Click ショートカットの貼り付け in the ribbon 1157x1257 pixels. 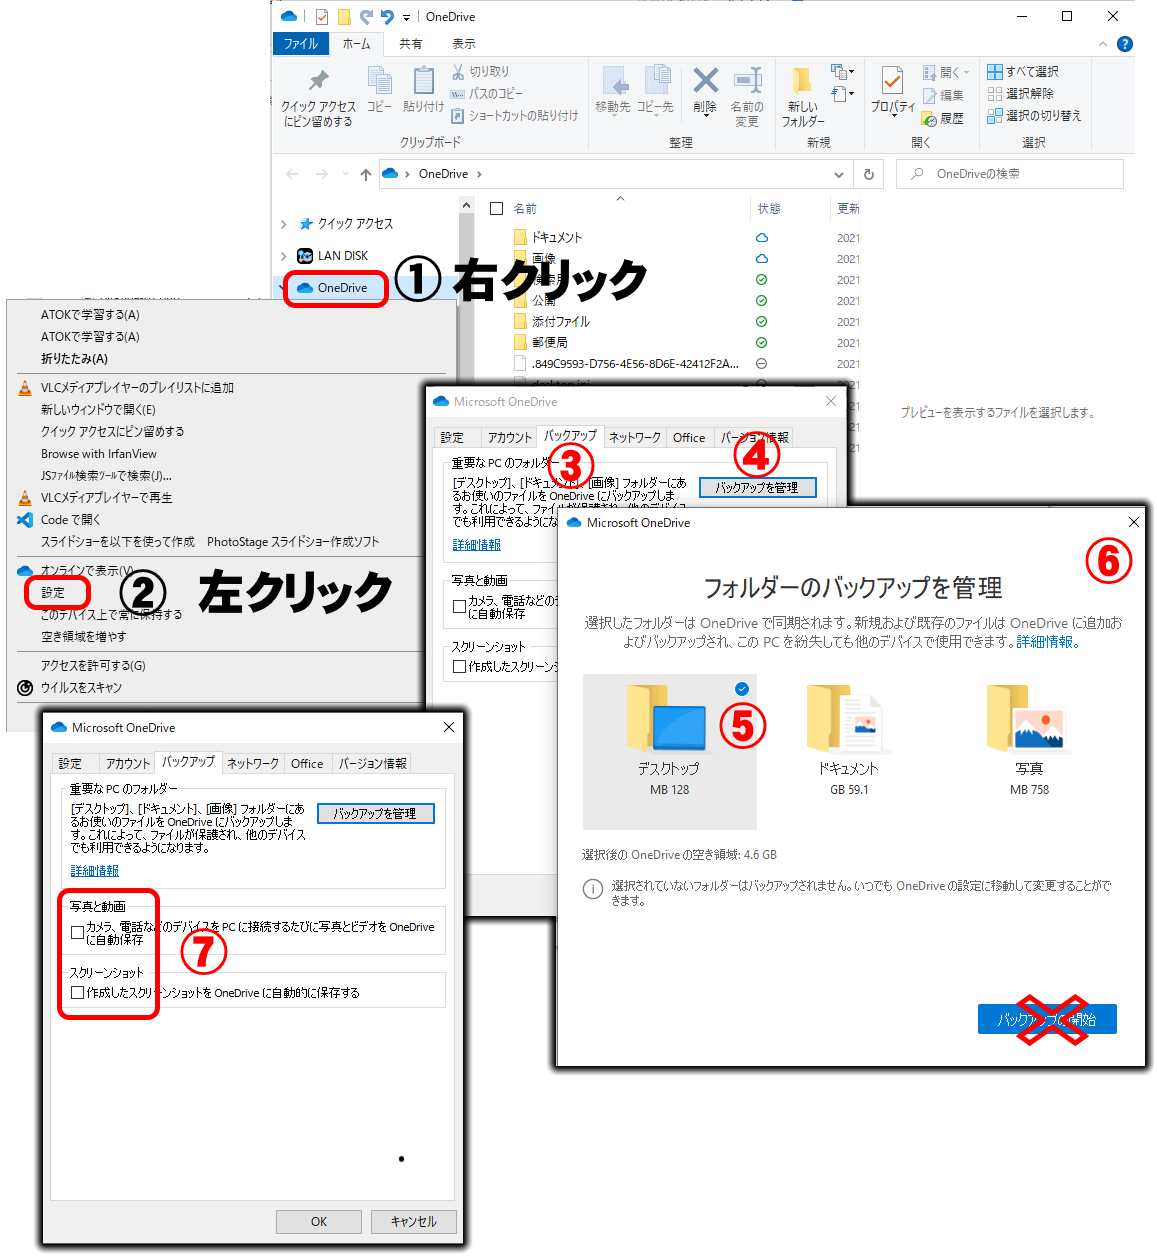click(x=515, y=116)
